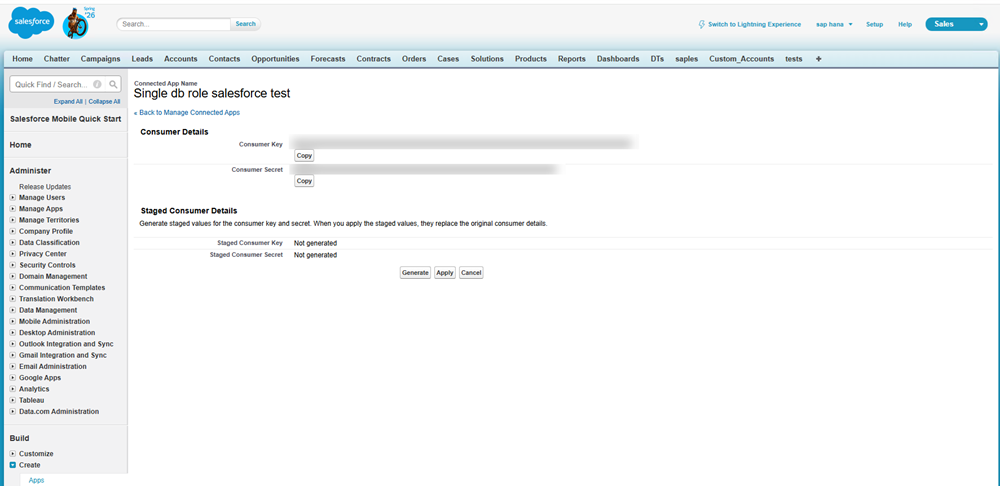
Task: Follow the Back to Manage Connected Apps link
Action: 187,113
